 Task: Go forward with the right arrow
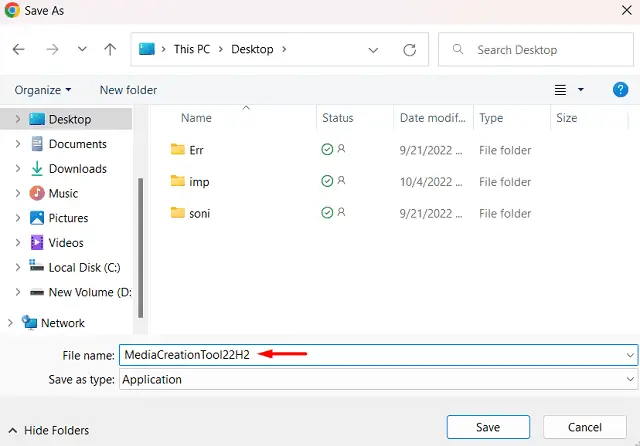pyautogui.click(x=52, y=49)
